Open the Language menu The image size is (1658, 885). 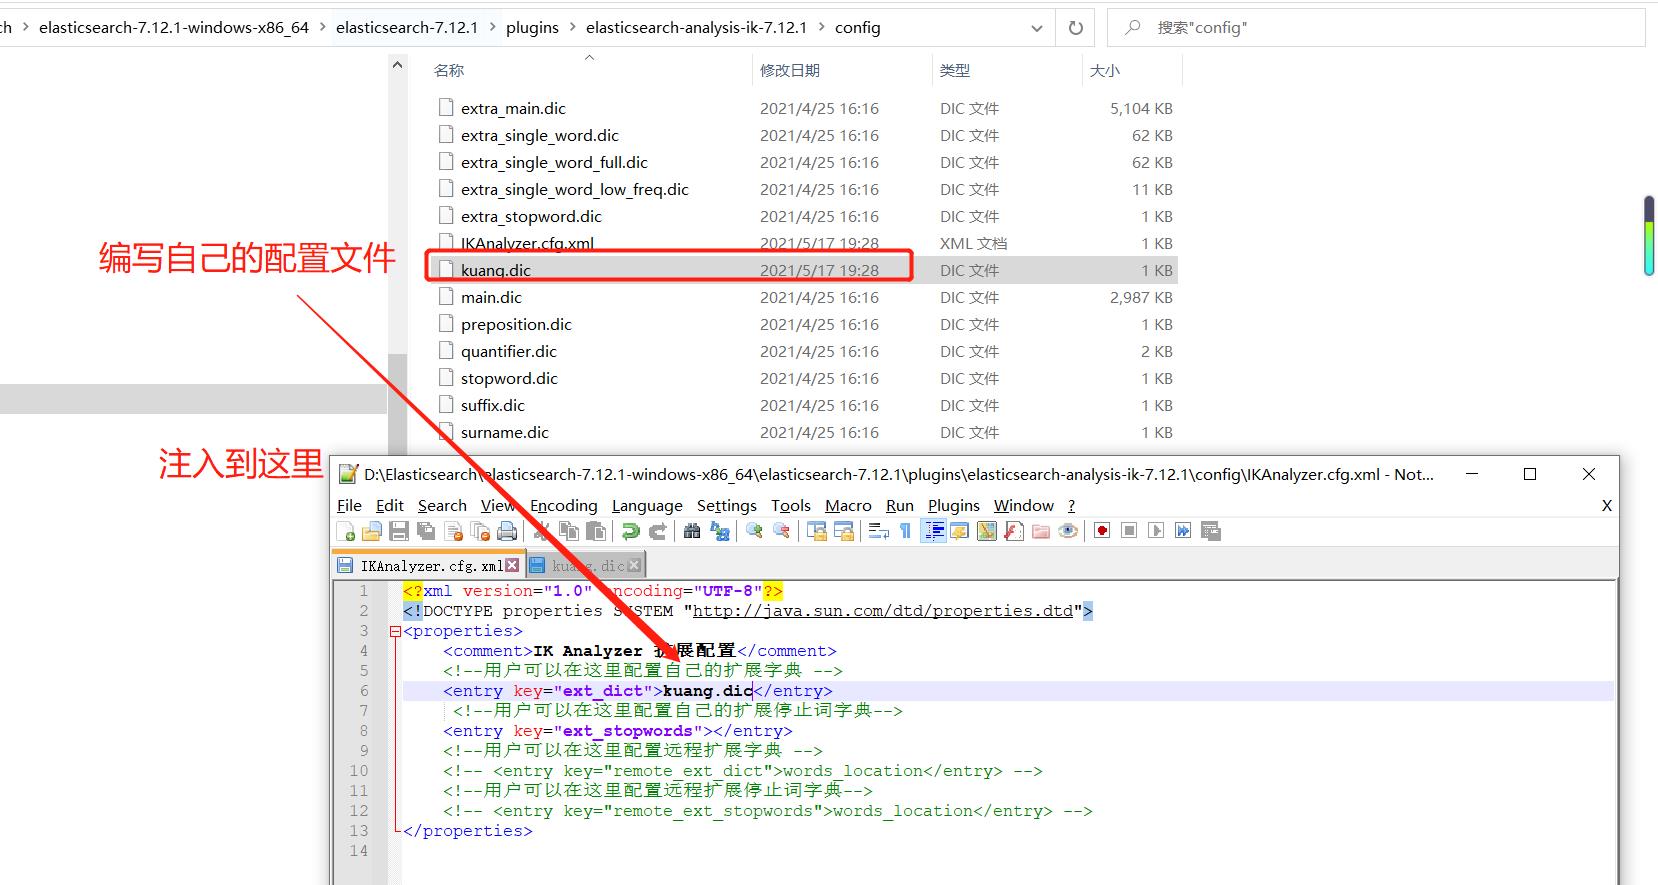pos(647,506)
